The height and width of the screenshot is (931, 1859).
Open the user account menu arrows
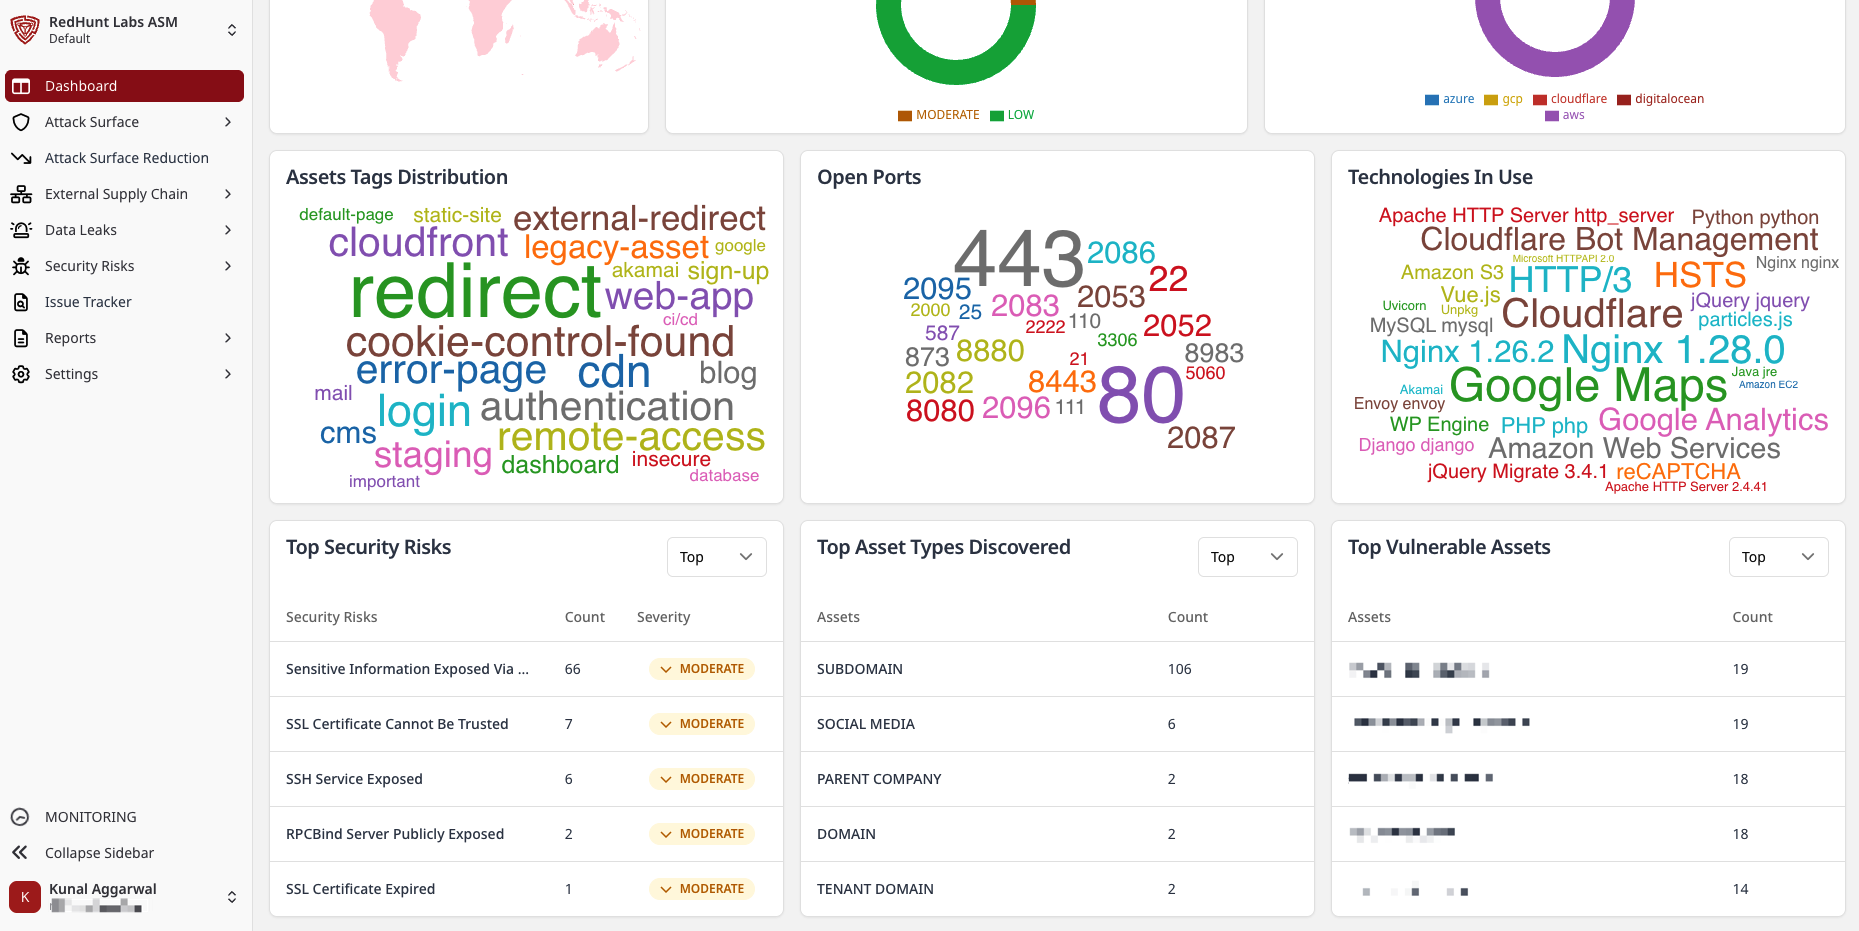tap(232, 897)
